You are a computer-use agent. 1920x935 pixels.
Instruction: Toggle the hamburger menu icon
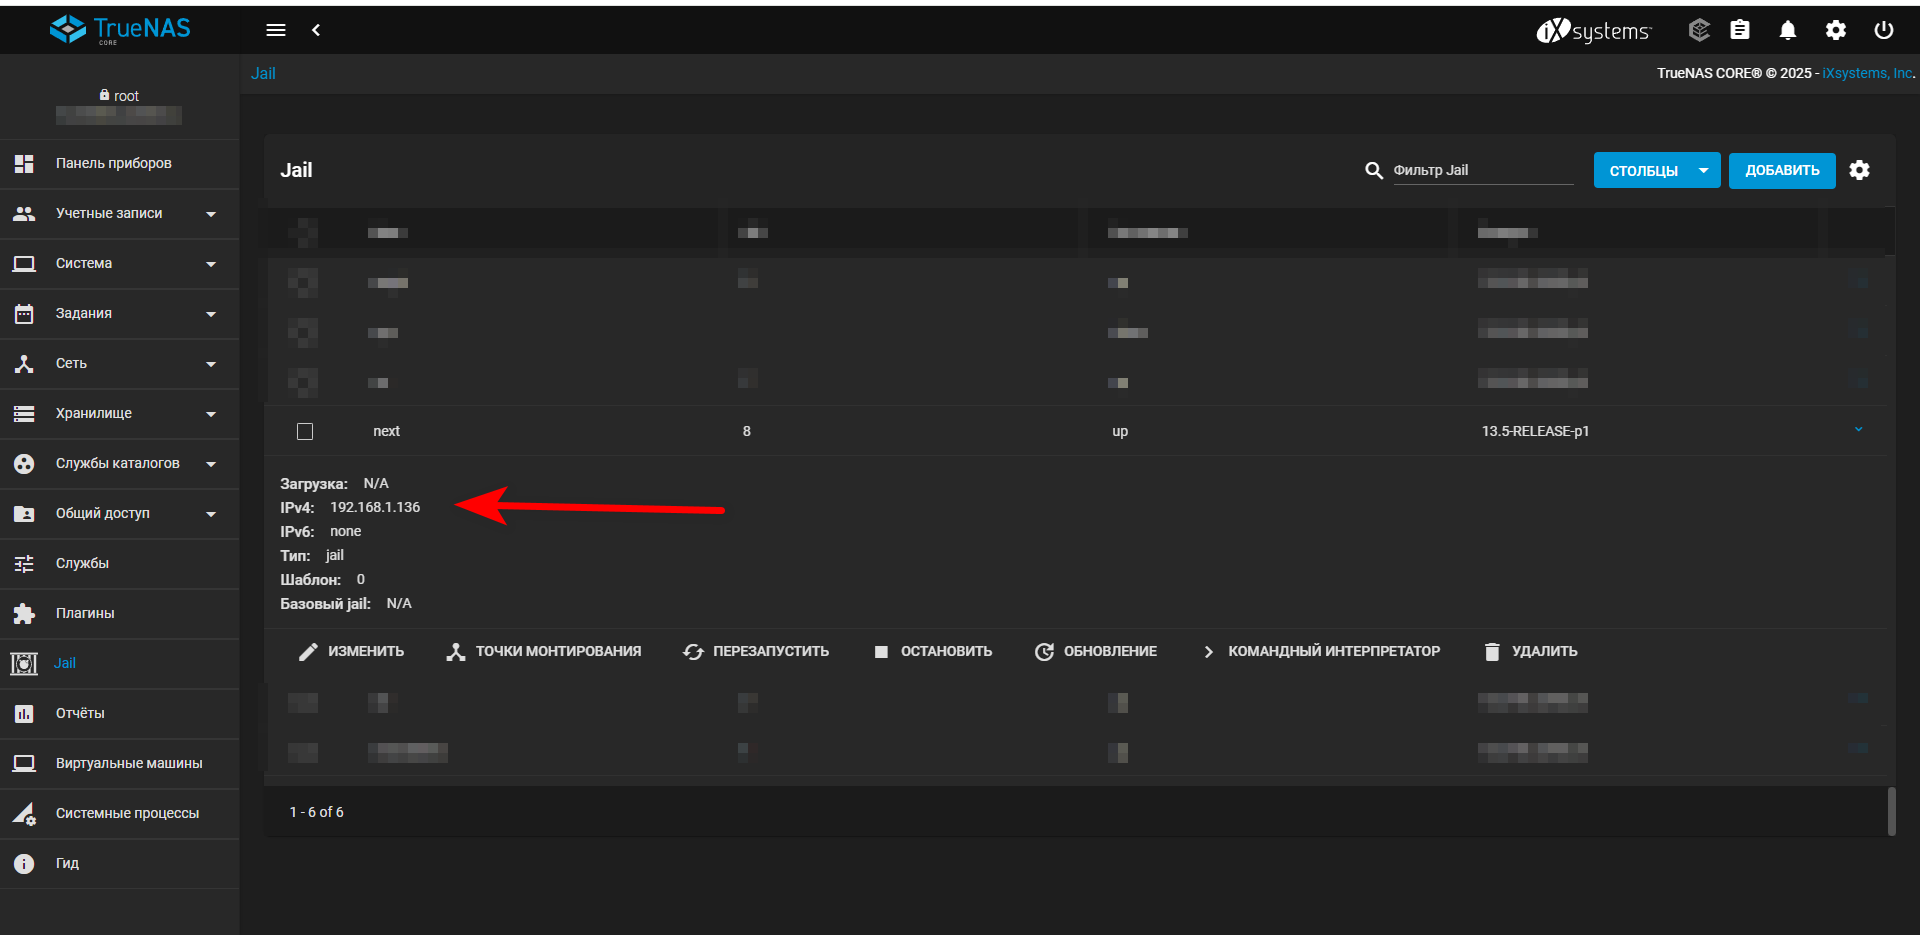pyautogui.click(x=276, y=30)
